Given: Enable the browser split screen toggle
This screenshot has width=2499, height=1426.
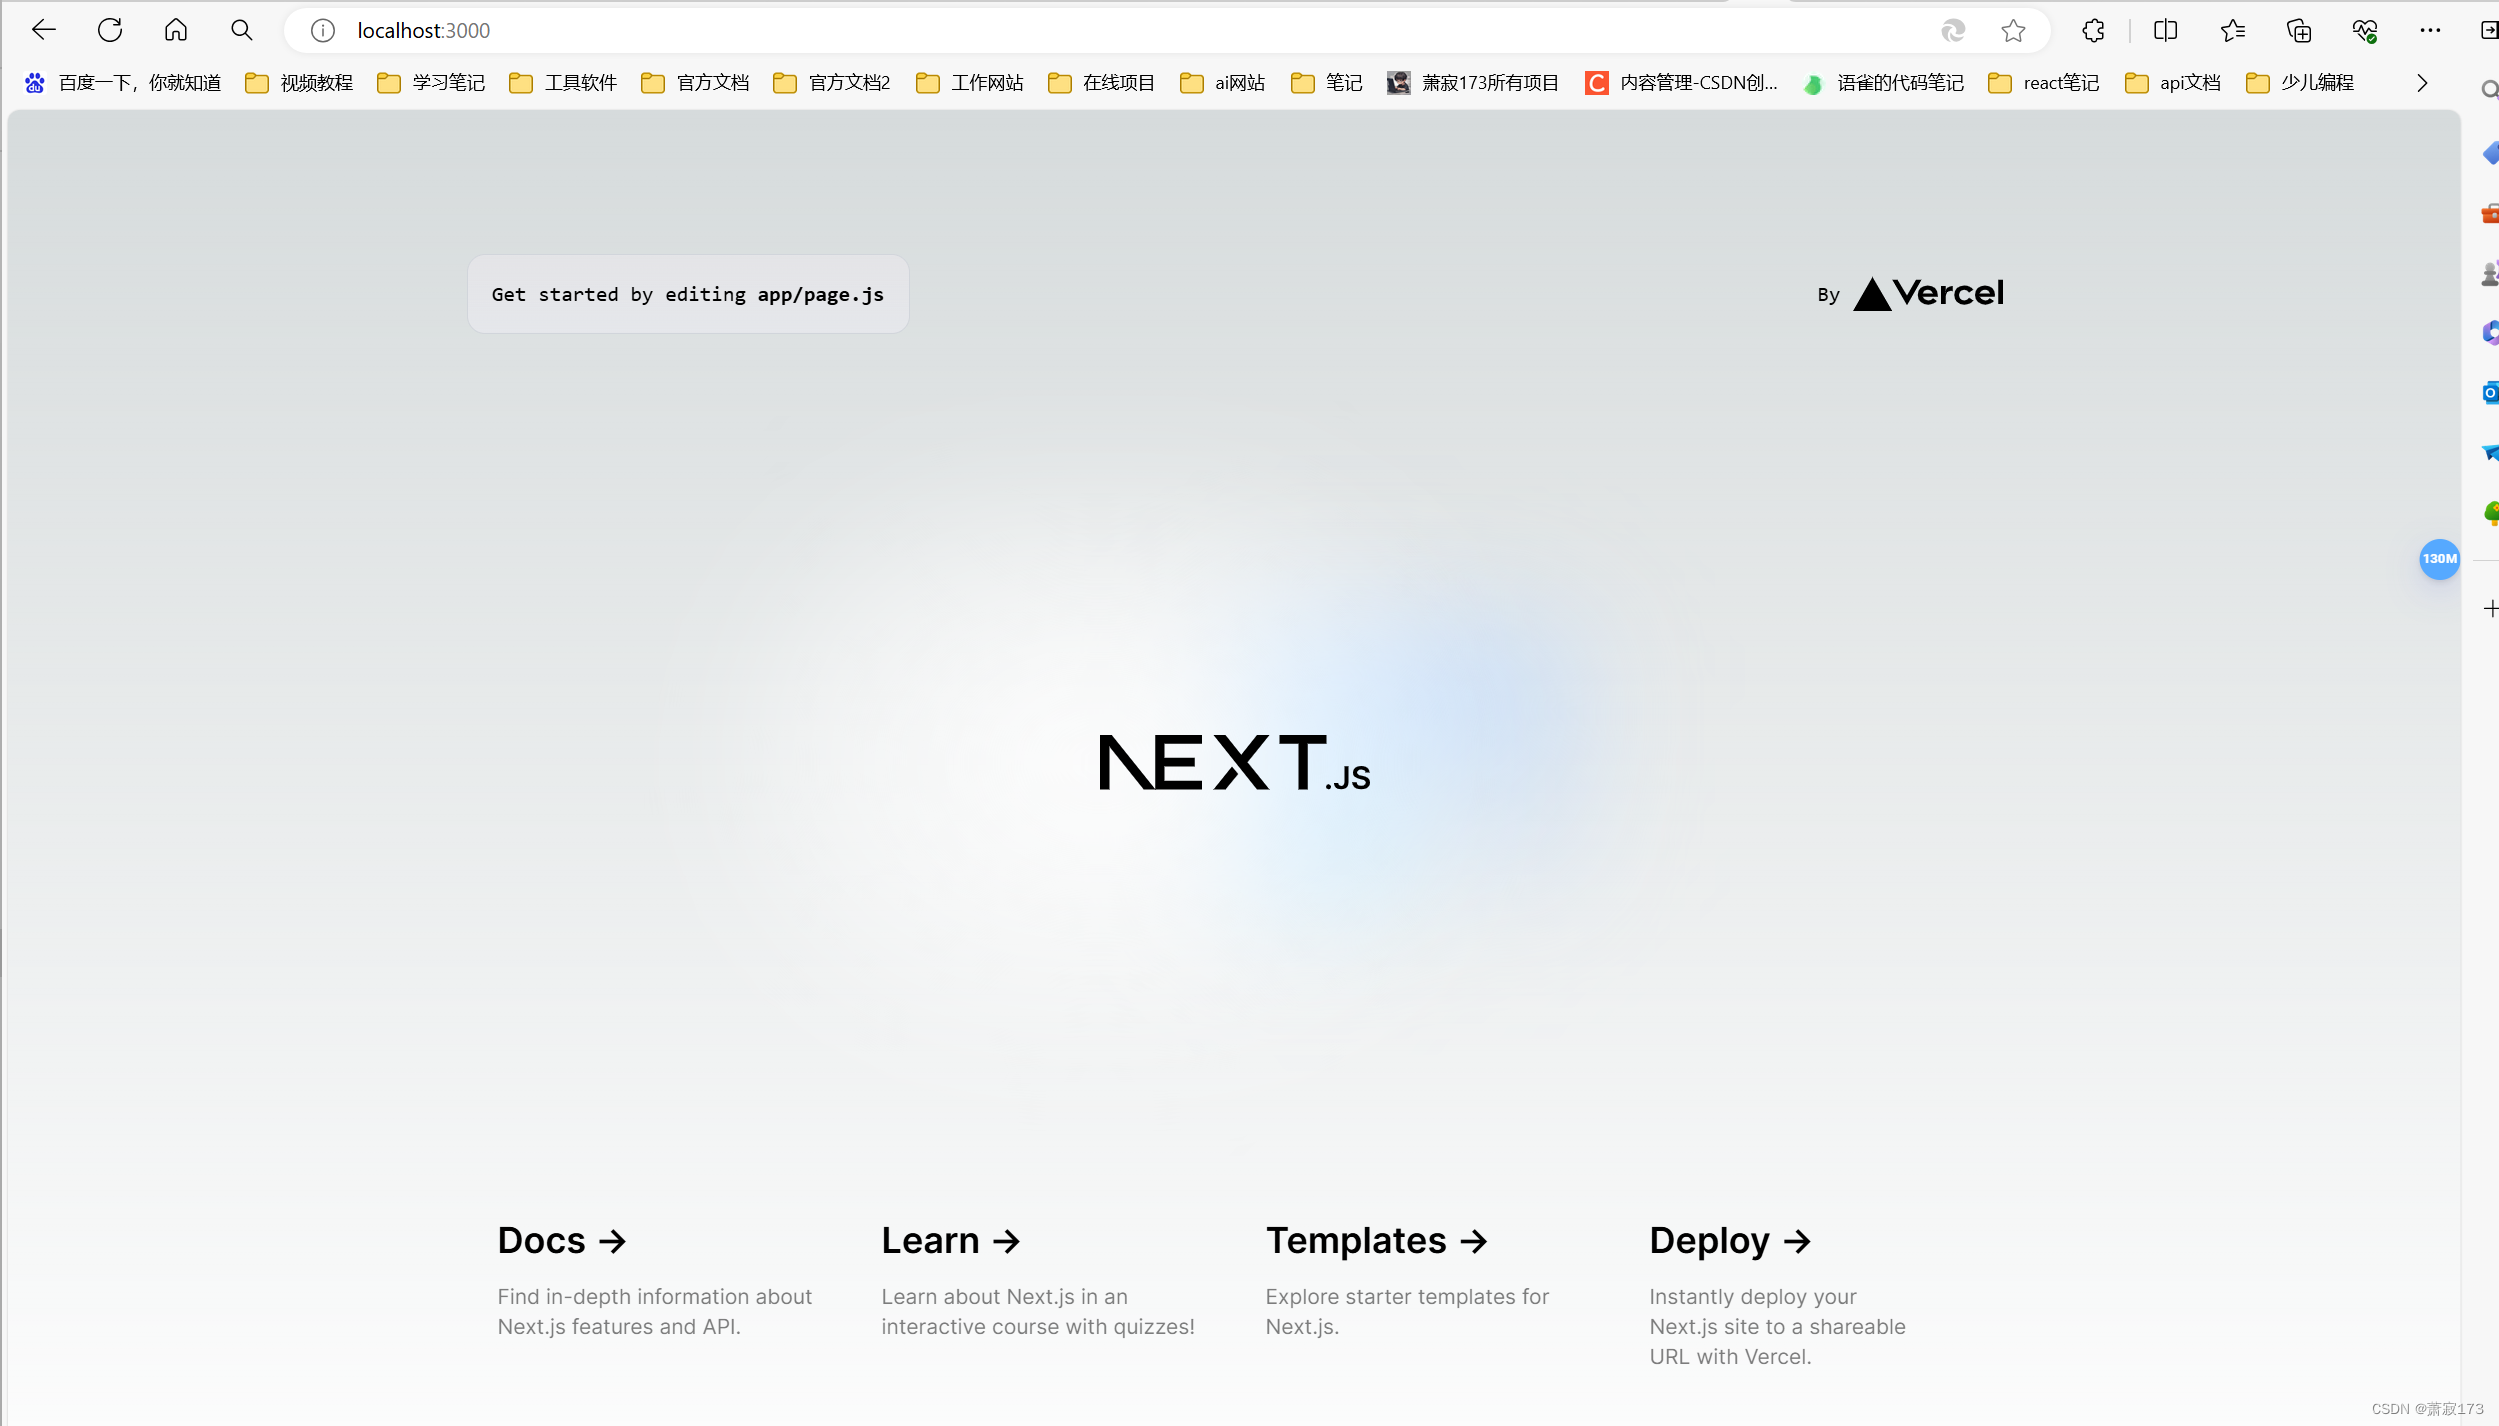Looking at the screenshot, I should pos(2166,31).
